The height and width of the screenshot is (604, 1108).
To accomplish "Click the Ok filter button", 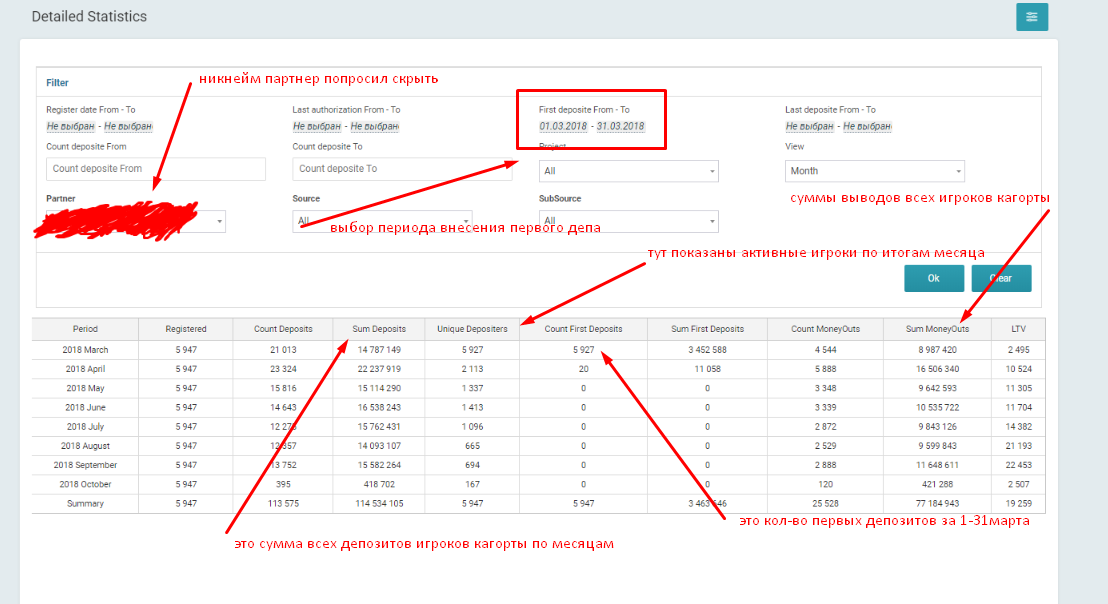I will 933,278.
